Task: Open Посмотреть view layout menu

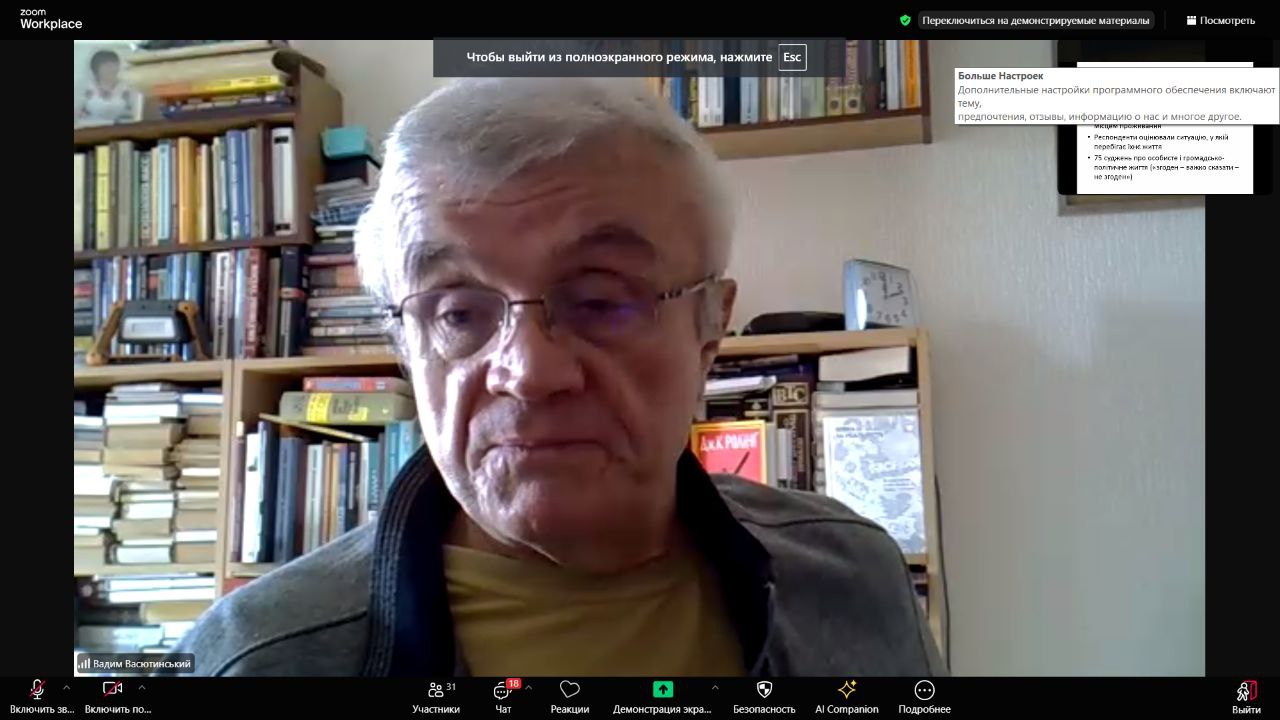Action: coord(1220,20)
